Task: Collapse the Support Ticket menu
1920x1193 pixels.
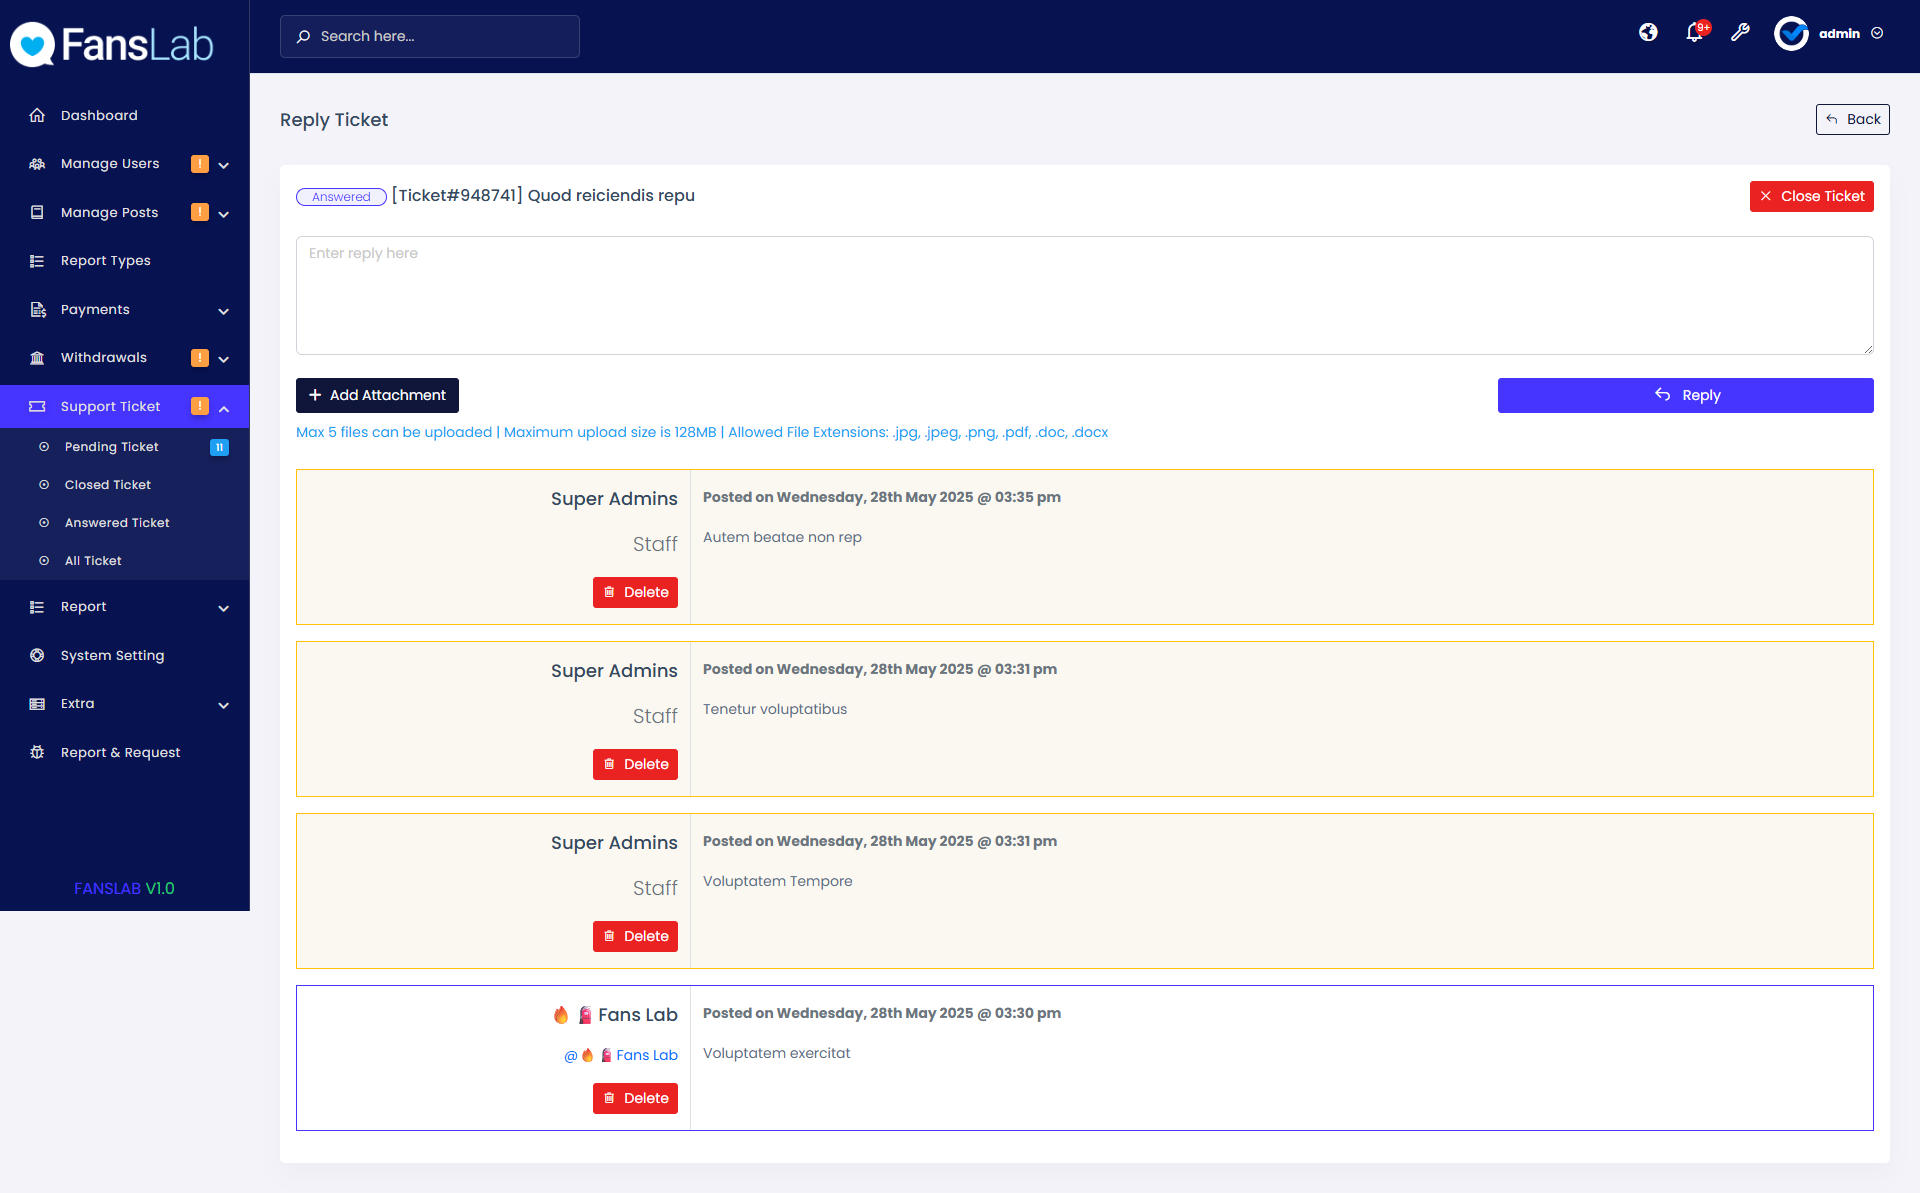Action: [x=224, y=406]
